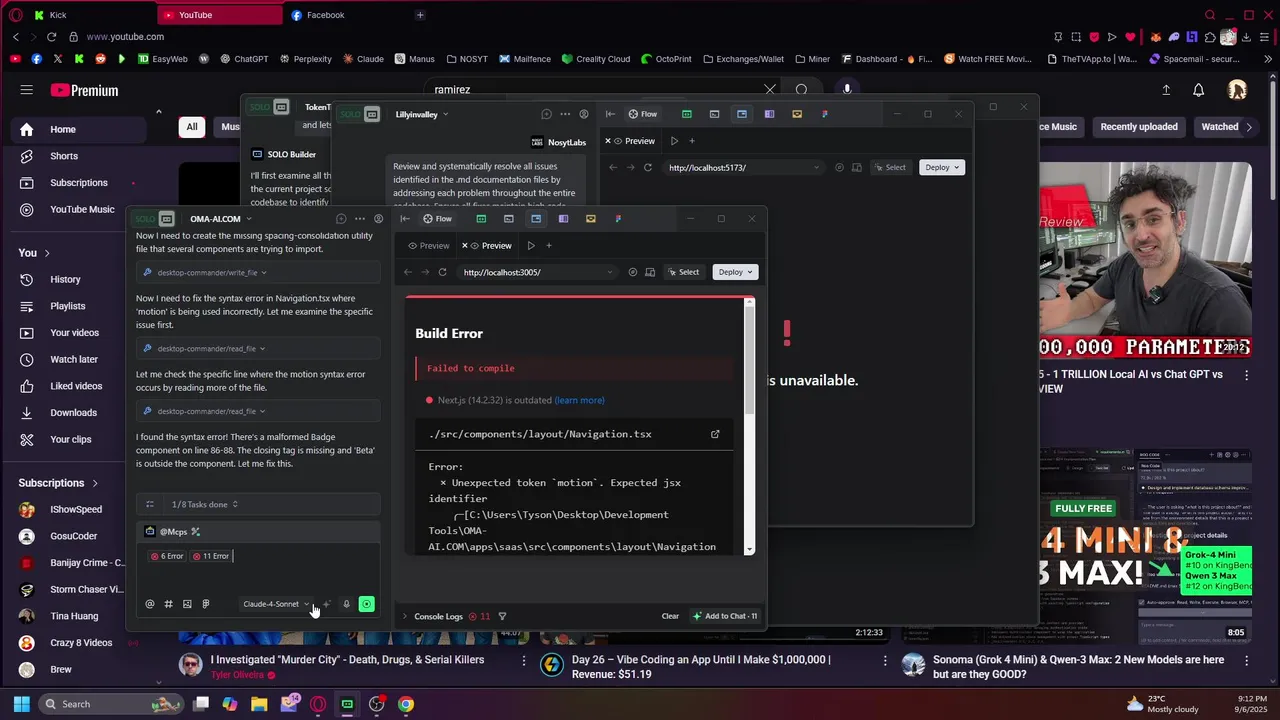
Task: Click the run play icon beside Preview tabs
Action: click(531, 245)
